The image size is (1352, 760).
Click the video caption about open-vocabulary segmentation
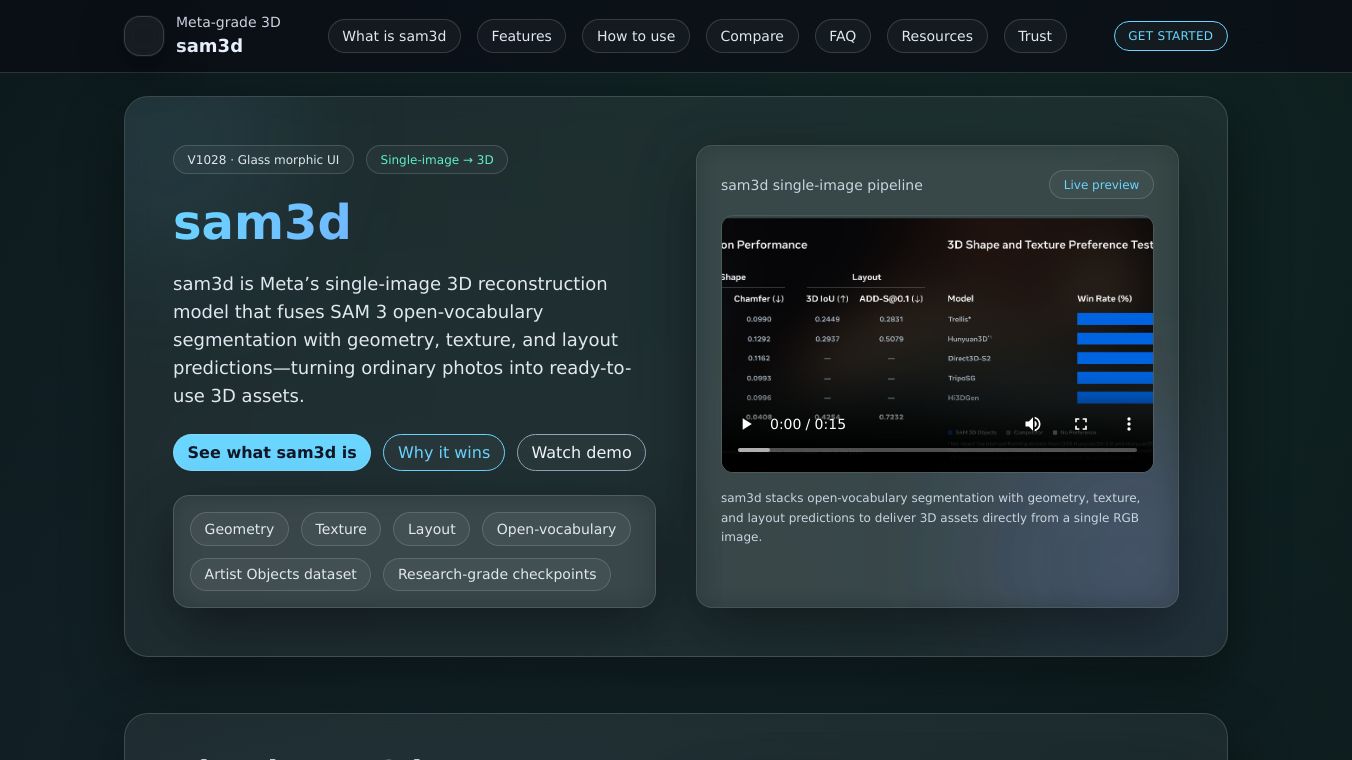931,517
